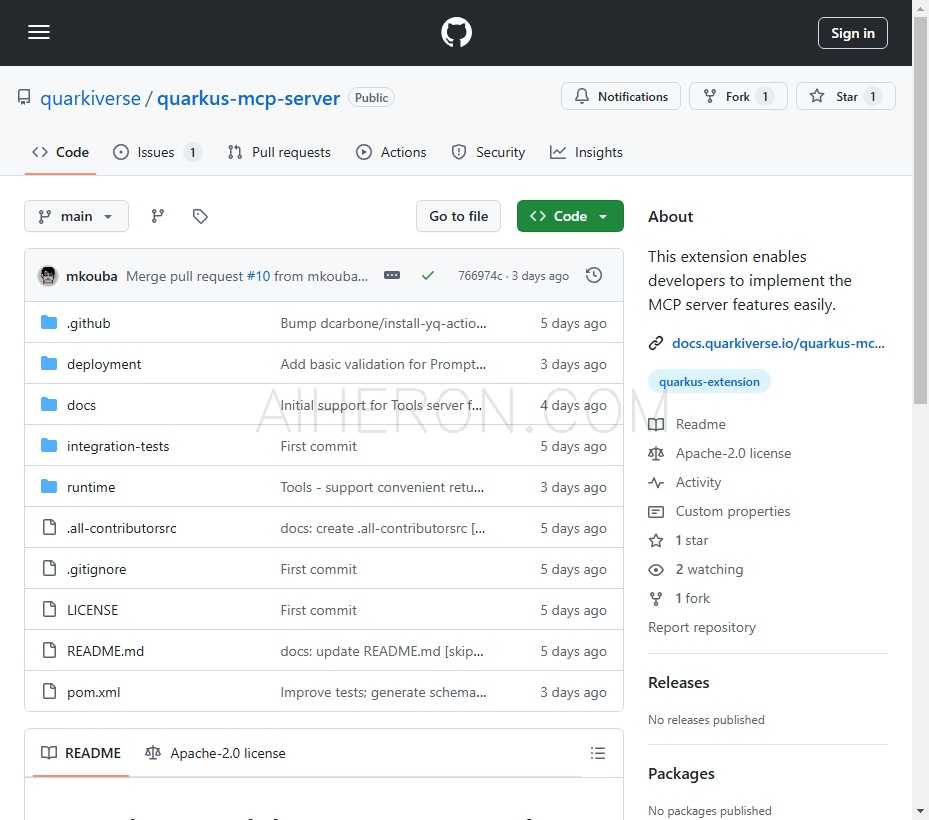Open the branches list icon
The width and height of the screenshot is (929, 820).
click(x=158, y=216)
